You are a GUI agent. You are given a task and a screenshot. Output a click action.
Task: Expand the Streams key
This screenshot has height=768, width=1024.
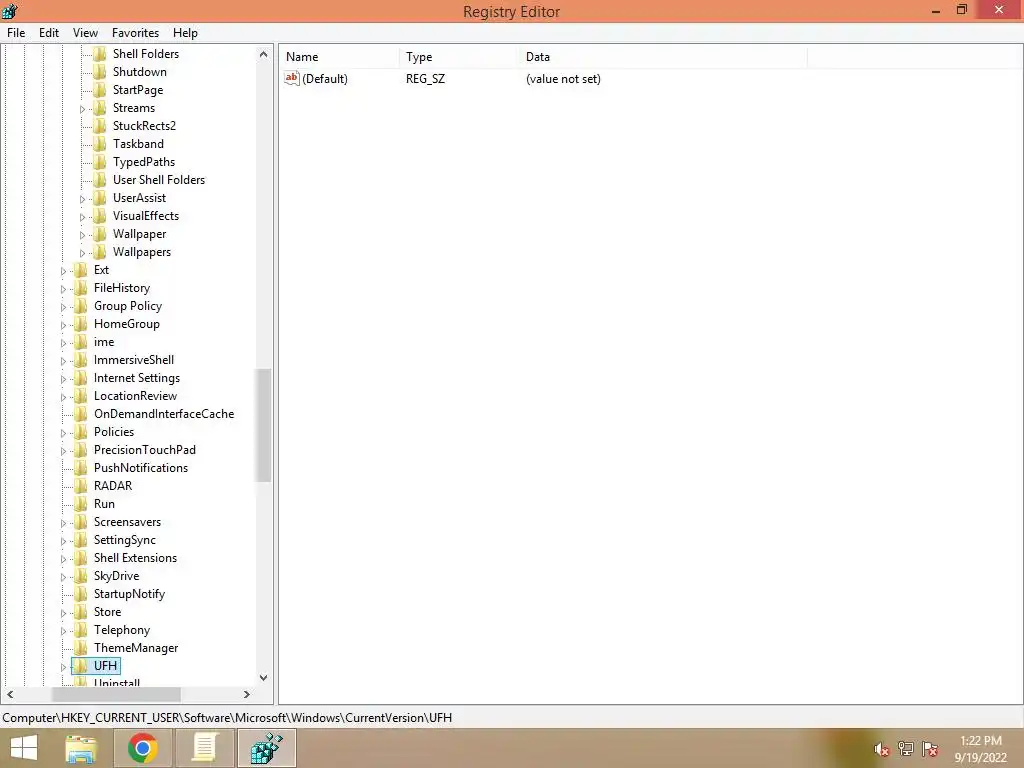point(82,109)
